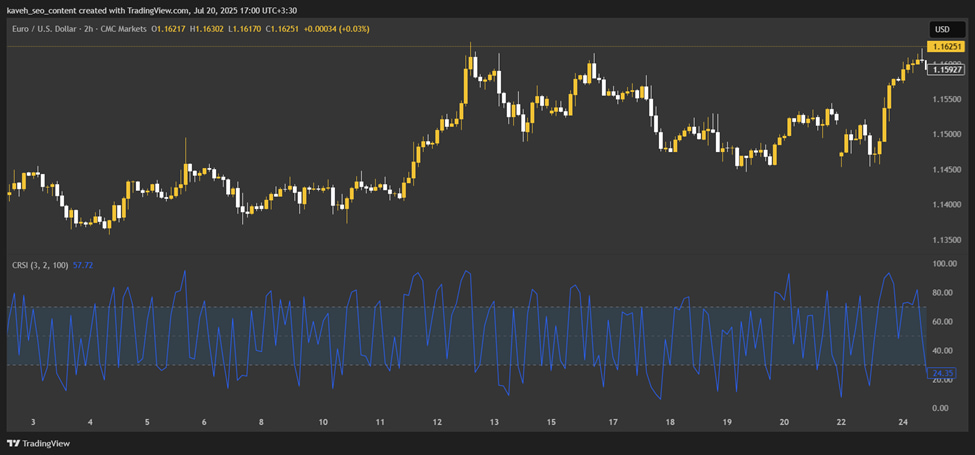Click the change value +0.00034 (+0.03%)

pos(336,29)
